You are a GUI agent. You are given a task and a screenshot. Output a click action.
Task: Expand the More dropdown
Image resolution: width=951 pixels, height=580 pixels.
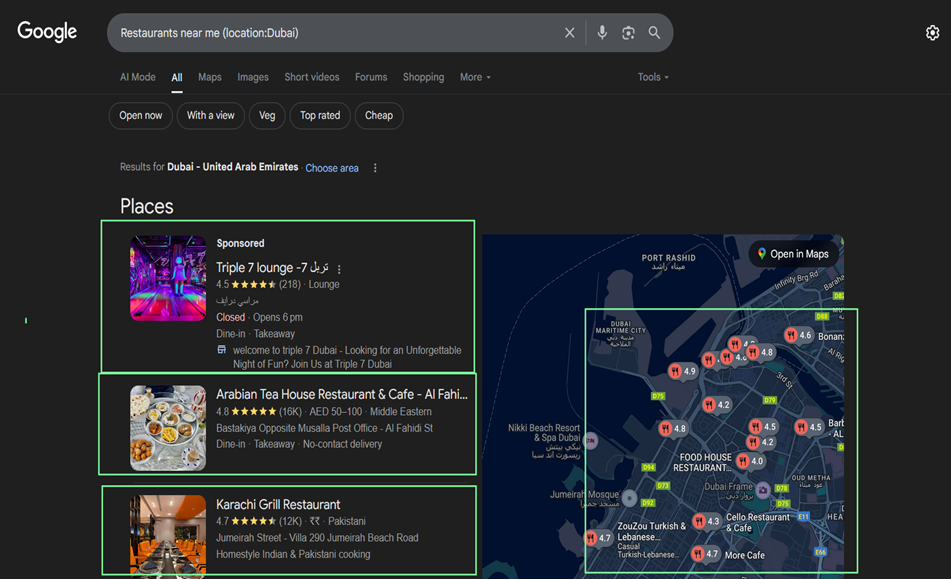(x=475, y=77)
